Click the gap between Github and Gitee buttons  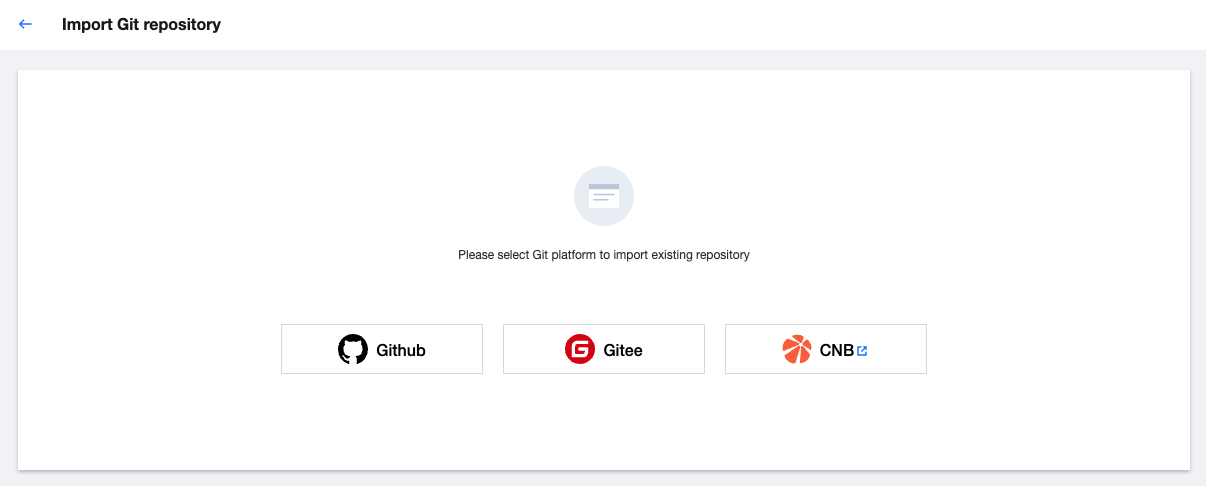point(493,349)
